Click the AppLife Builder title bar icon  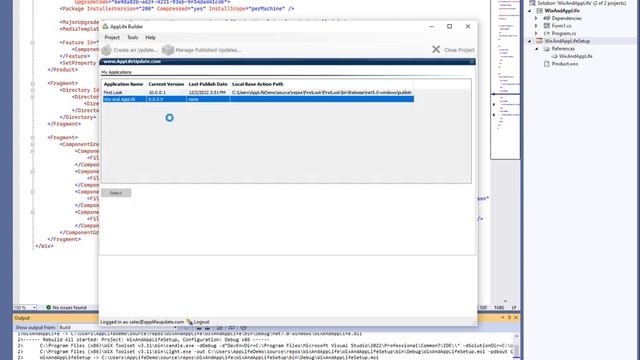coord(105,27)
